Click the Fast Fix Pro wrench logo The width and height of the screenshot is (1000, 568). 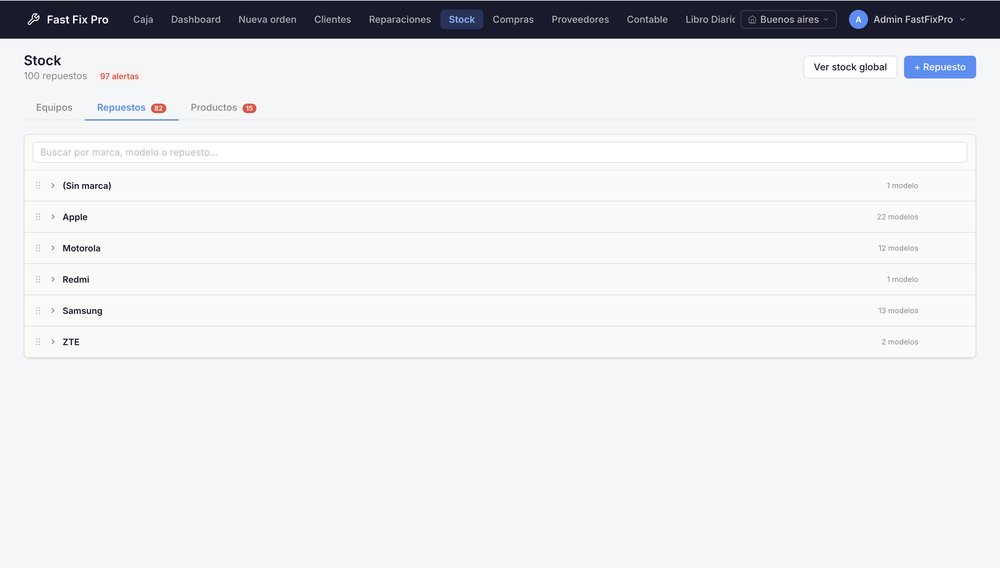[x=33, y=19]
